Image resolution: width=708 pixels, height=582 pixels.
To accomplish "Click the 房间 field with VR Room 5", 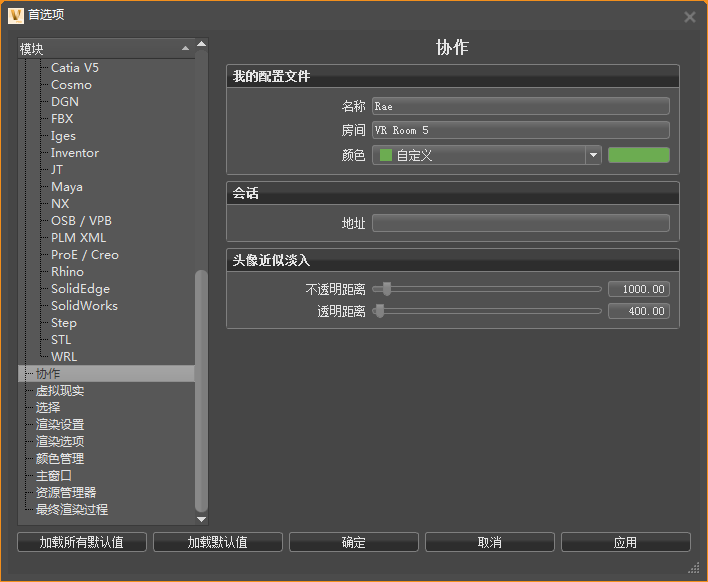I will (x=521, y=130).
